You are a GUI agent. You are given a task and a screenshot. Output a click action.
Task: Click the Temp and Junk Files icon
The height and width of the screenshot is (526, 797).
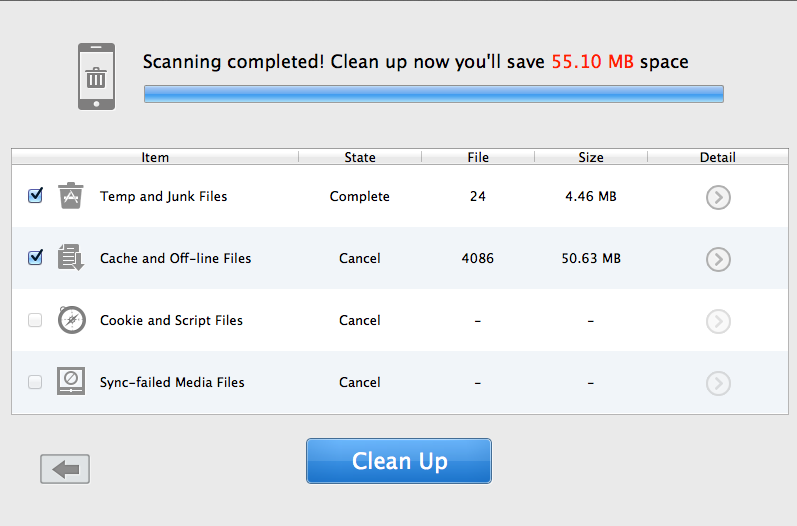click(x=69, y=196)
